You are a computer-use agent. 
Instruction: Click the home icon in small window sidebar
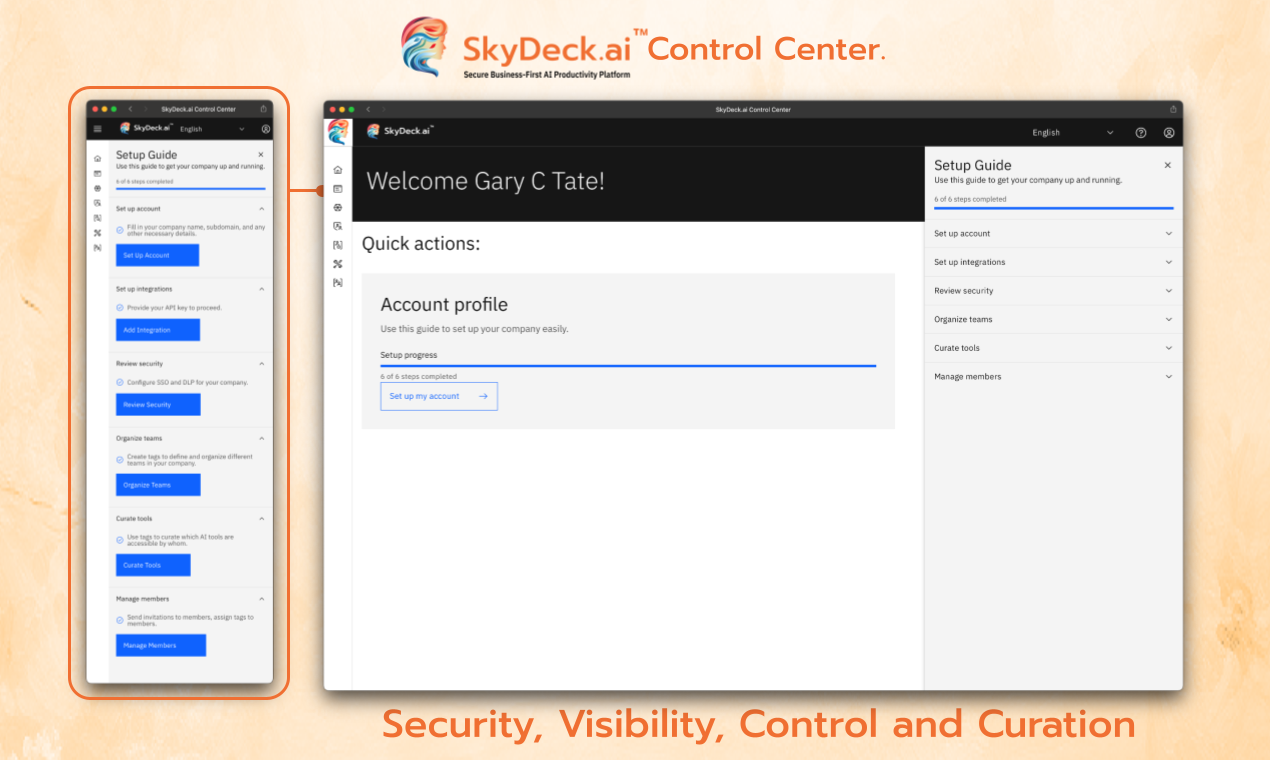pyautogui.click(x=97, y=158)
